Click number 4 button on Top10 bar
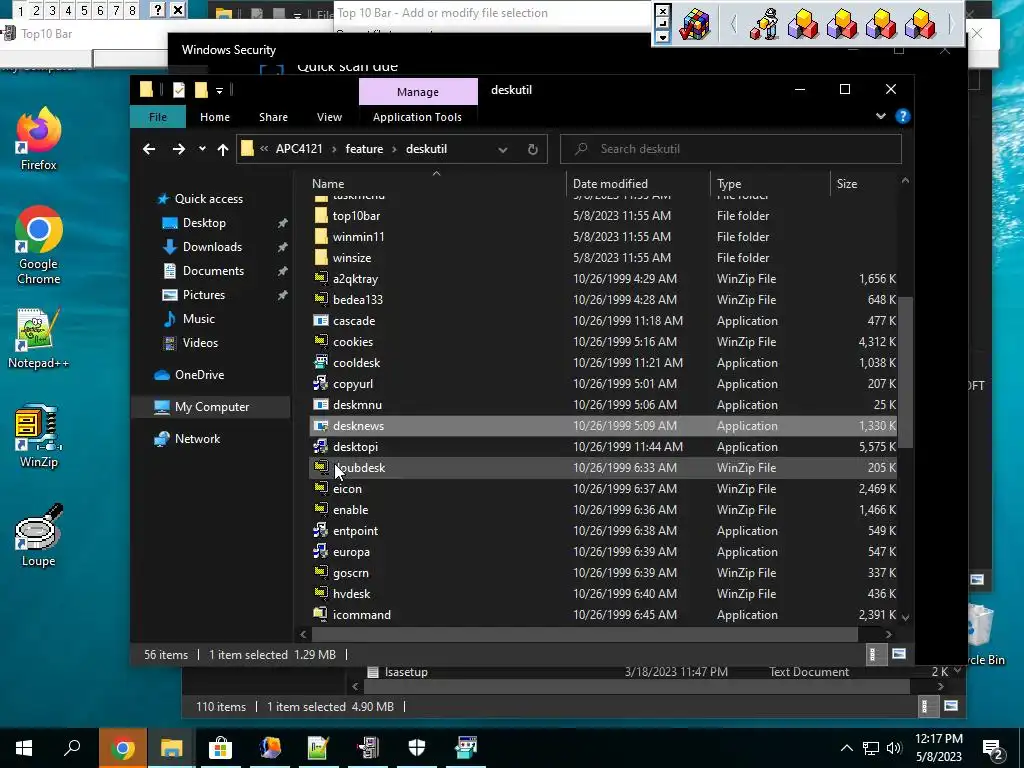Viewport: 1024px width, 768px height. tap(69, 10)
